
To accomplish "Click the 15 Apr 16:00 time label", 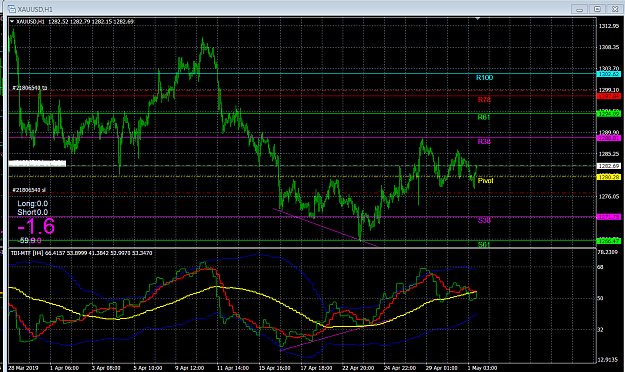I will coord(275,368).
